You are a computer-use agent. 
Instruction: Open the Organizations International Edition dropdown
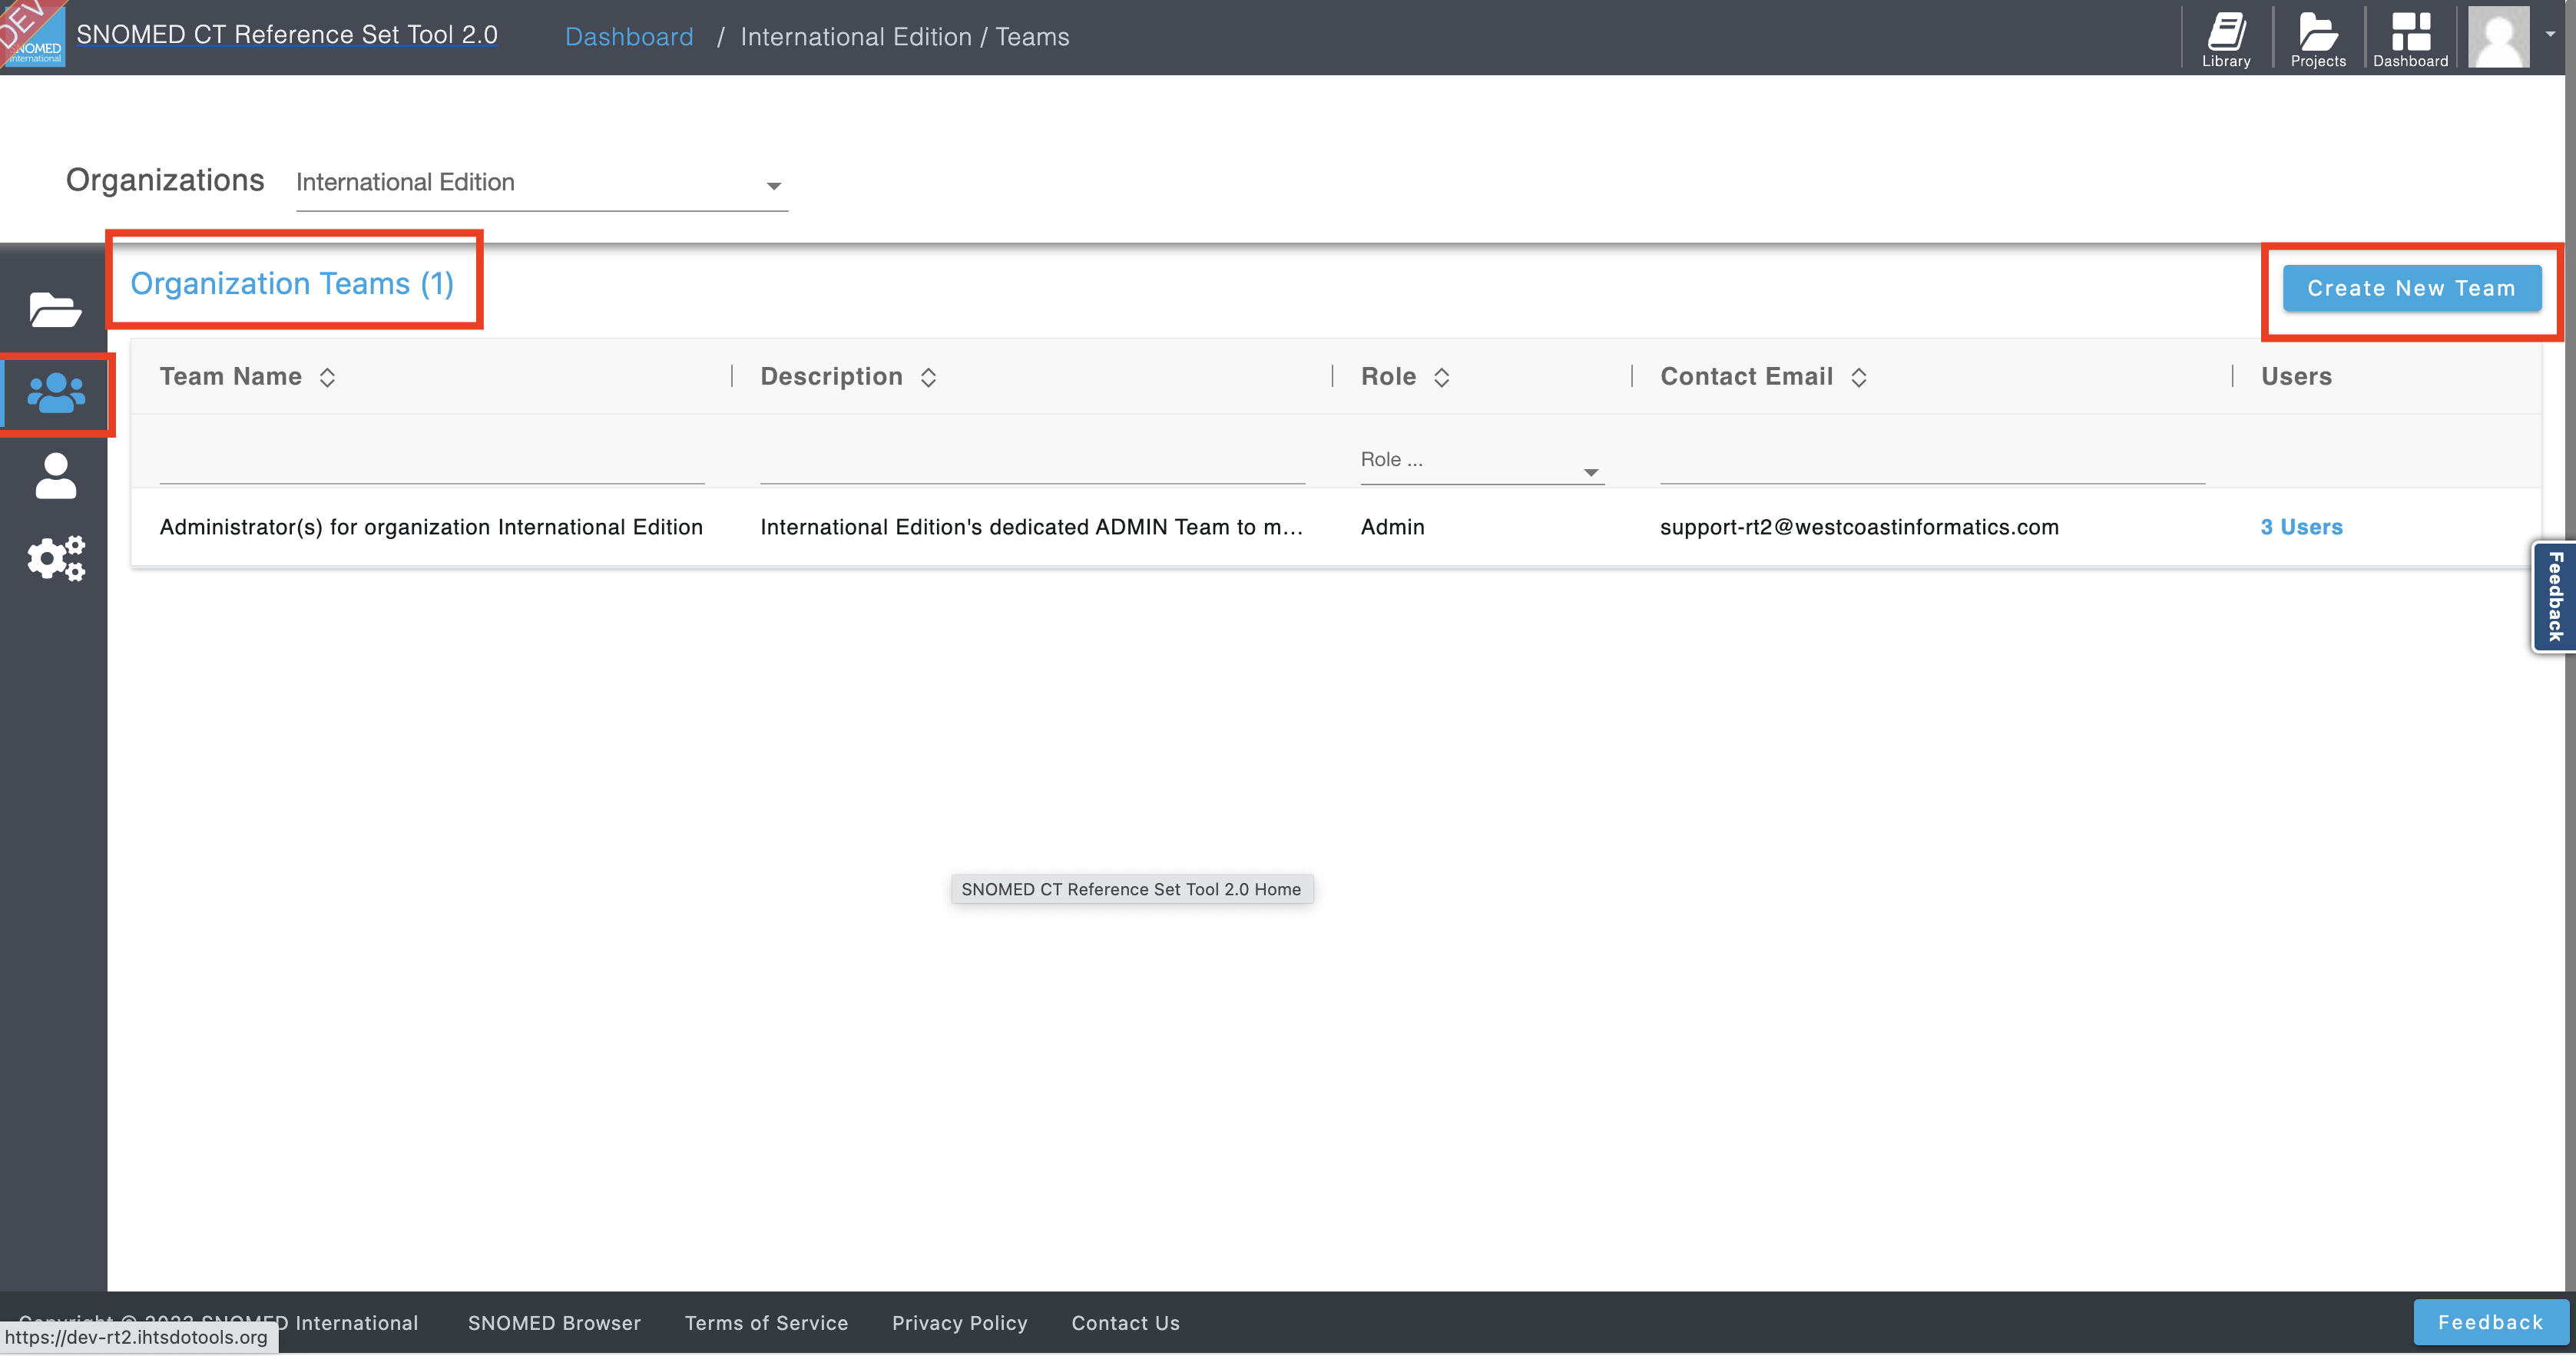click(542, 183)
